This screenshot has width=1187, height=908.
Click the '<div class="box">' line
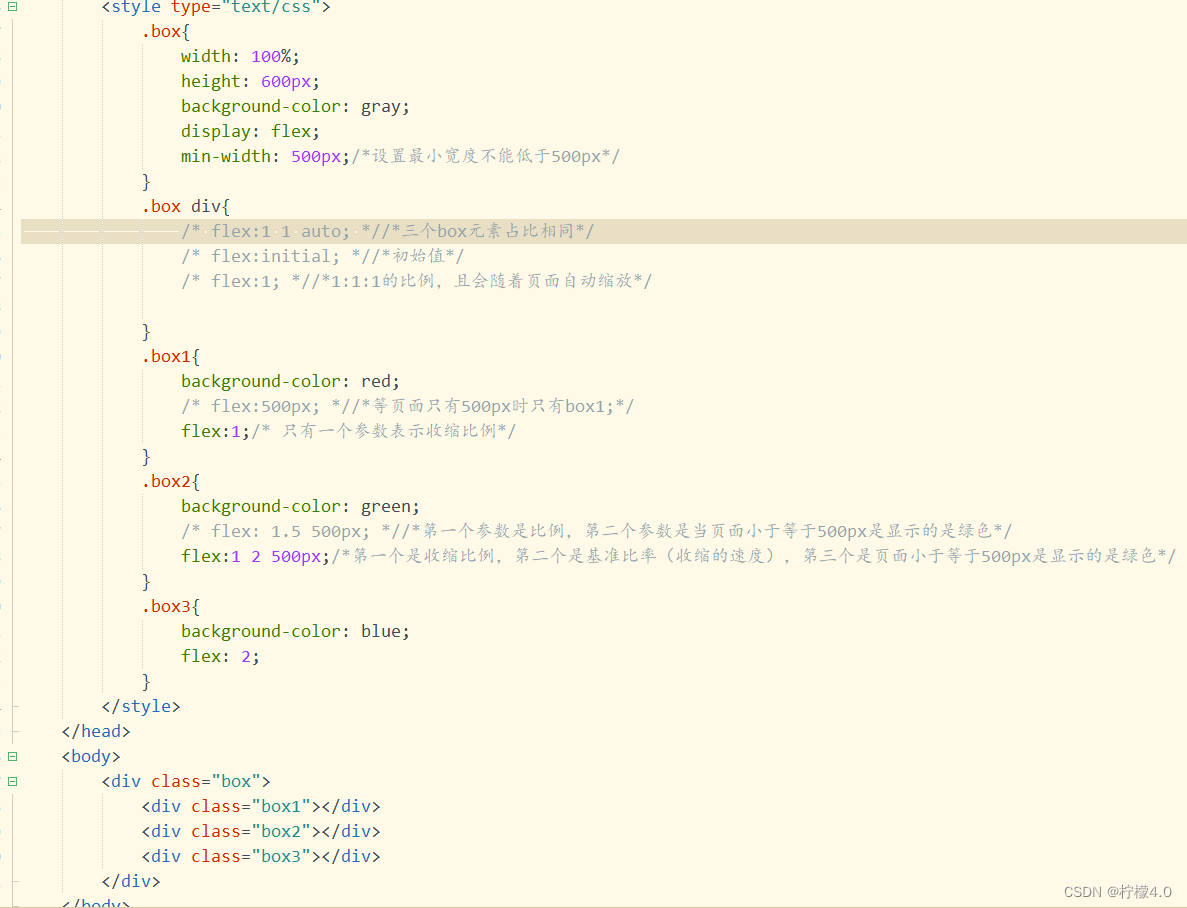(x=185, y=781)
